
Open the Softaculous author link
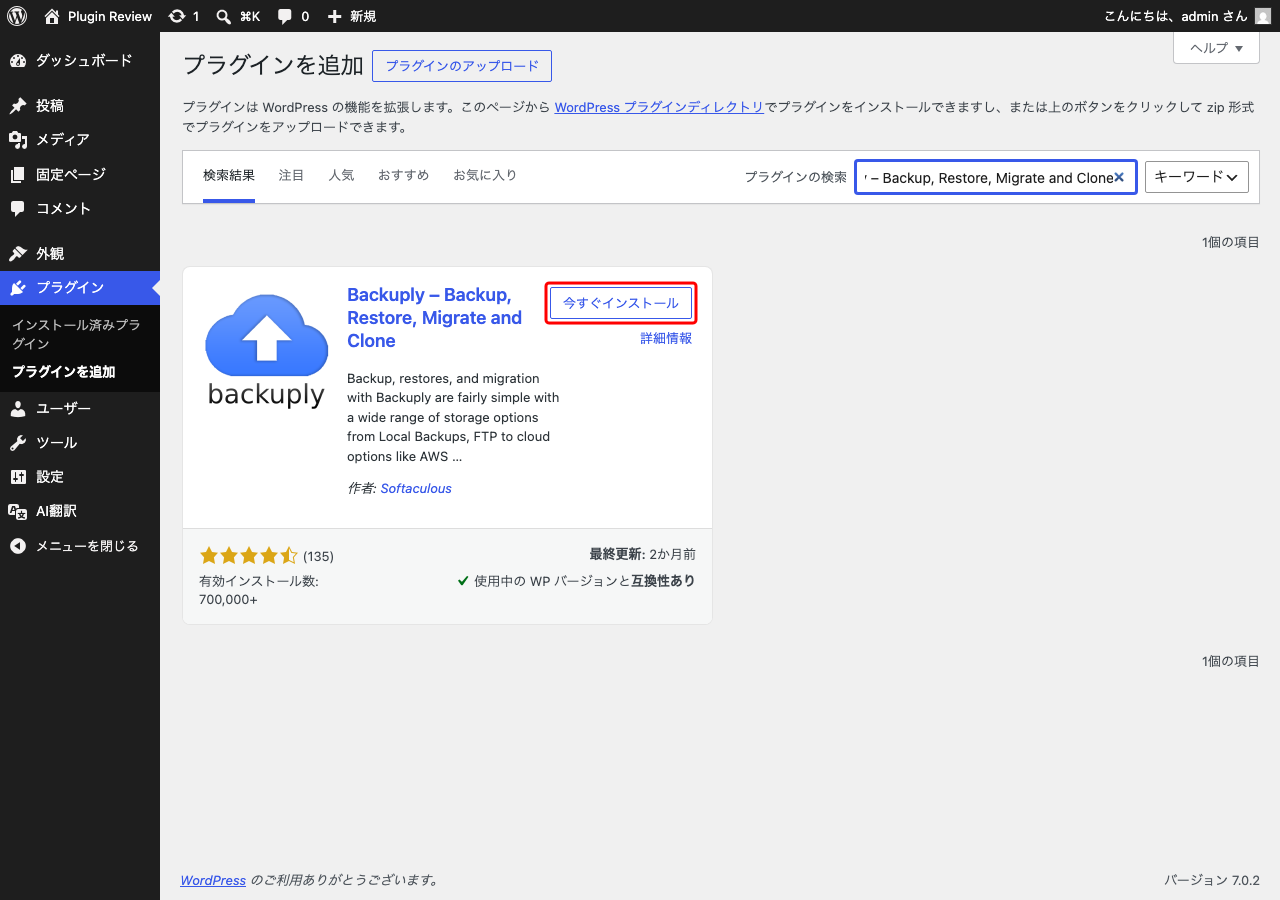(416, 488)
